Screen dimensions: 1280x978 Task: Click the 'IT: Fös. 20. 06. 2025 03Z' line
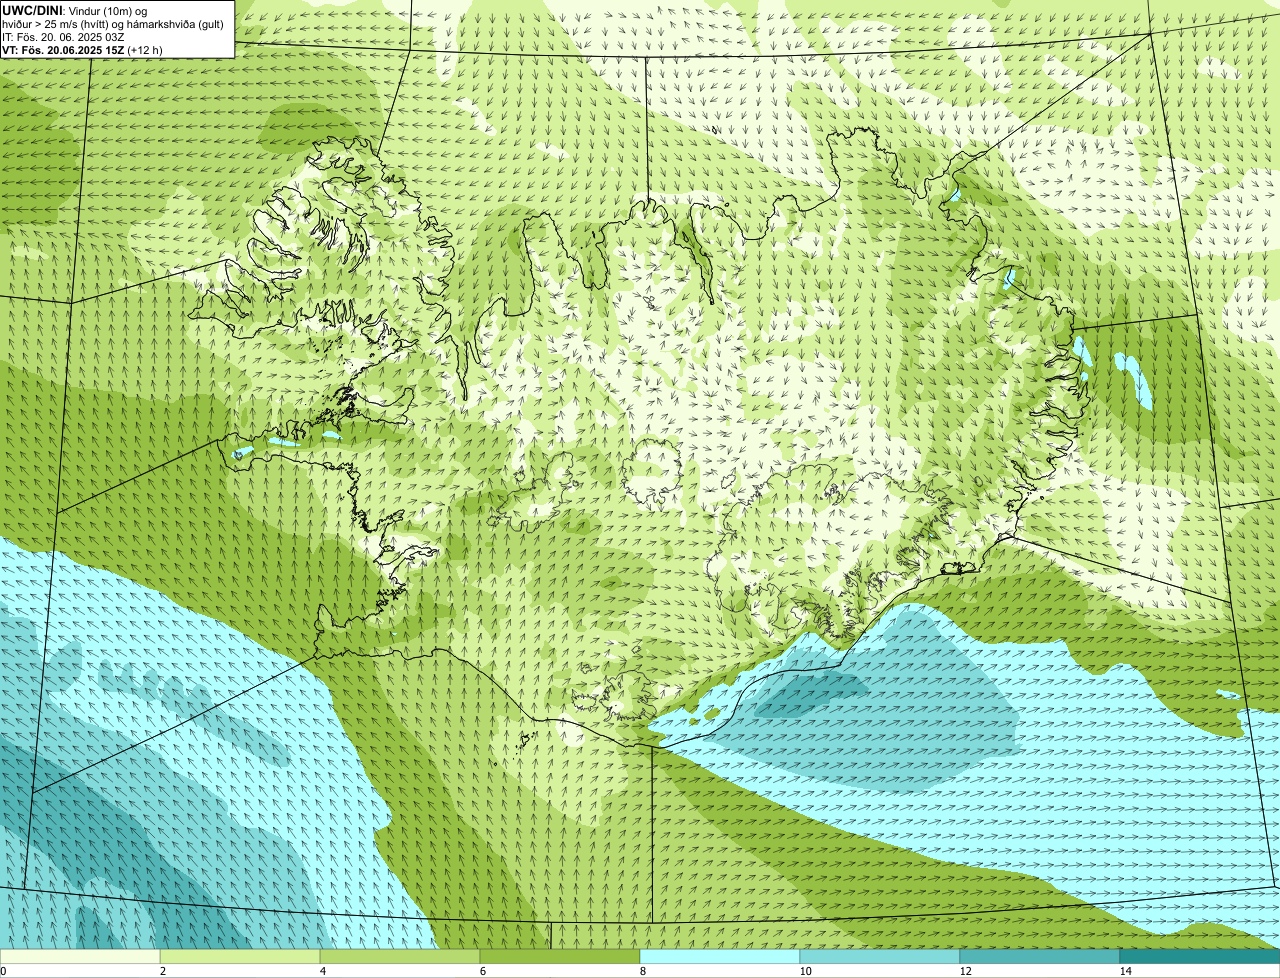tap(63, 36)
